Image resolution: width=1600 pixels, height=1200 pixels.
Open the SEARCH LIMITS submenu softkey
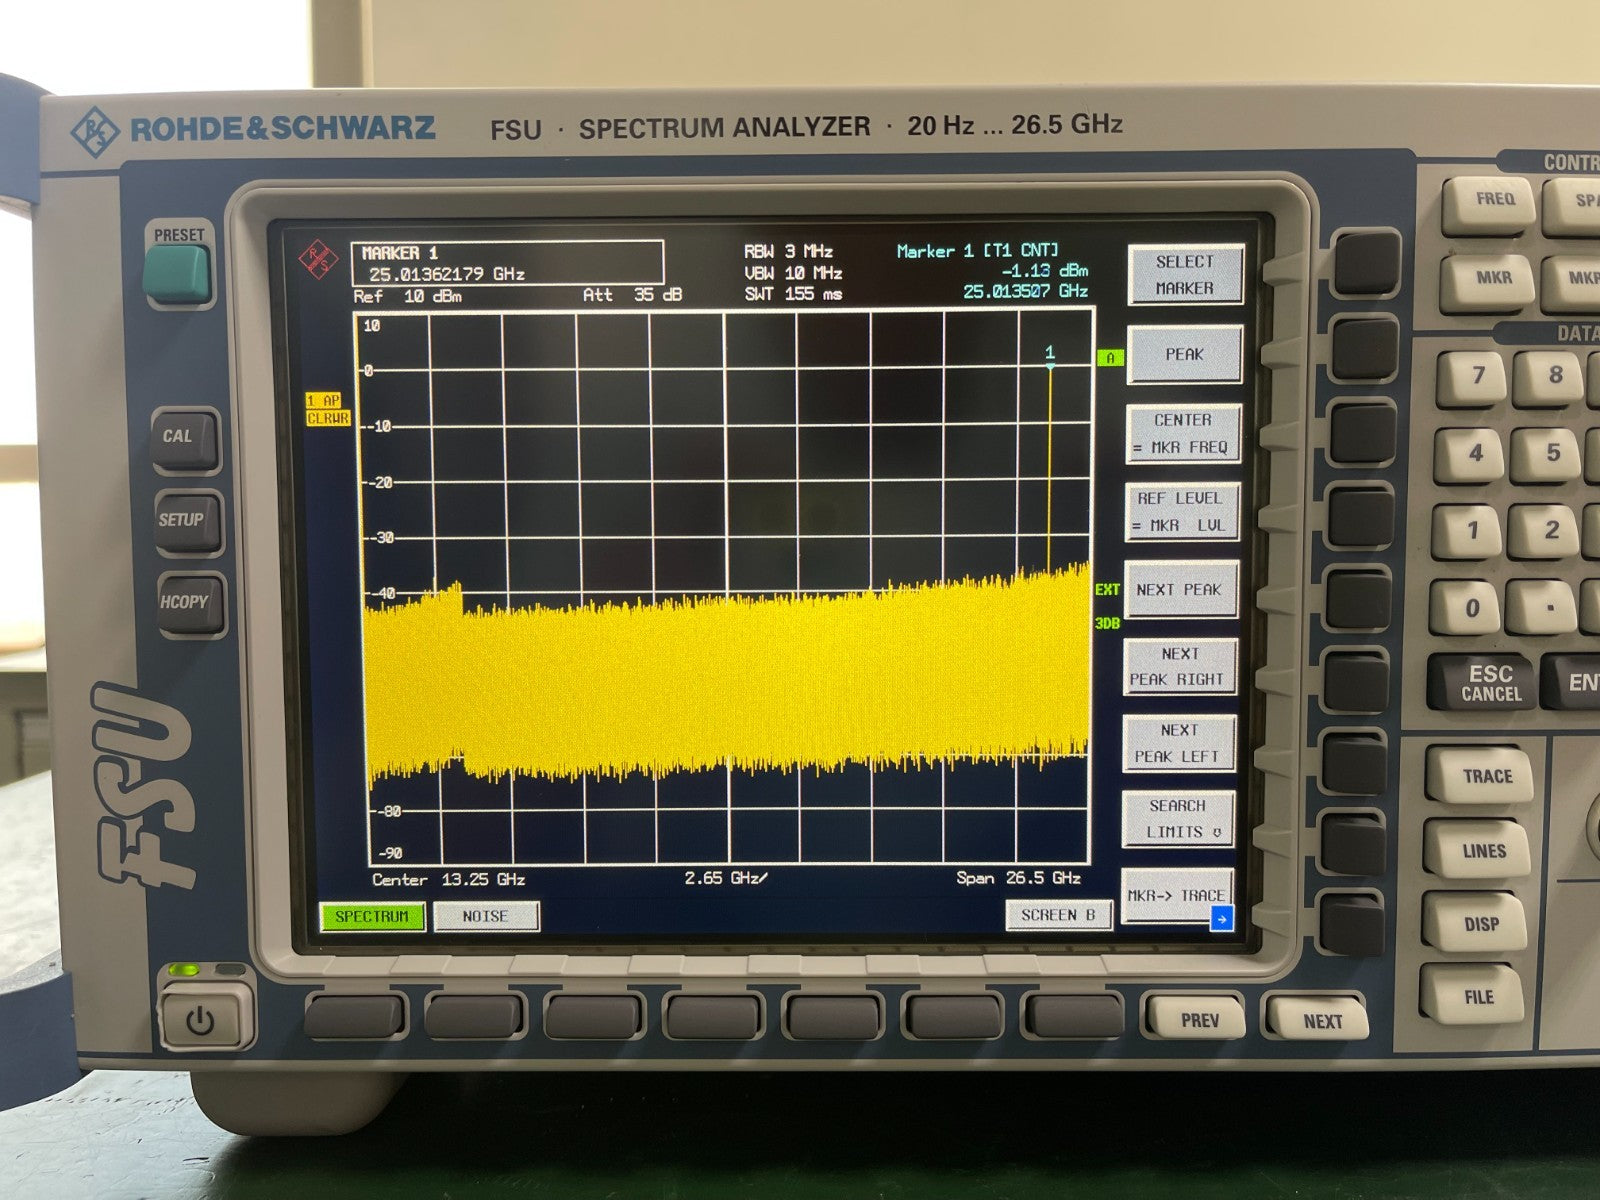point(1177,819)
